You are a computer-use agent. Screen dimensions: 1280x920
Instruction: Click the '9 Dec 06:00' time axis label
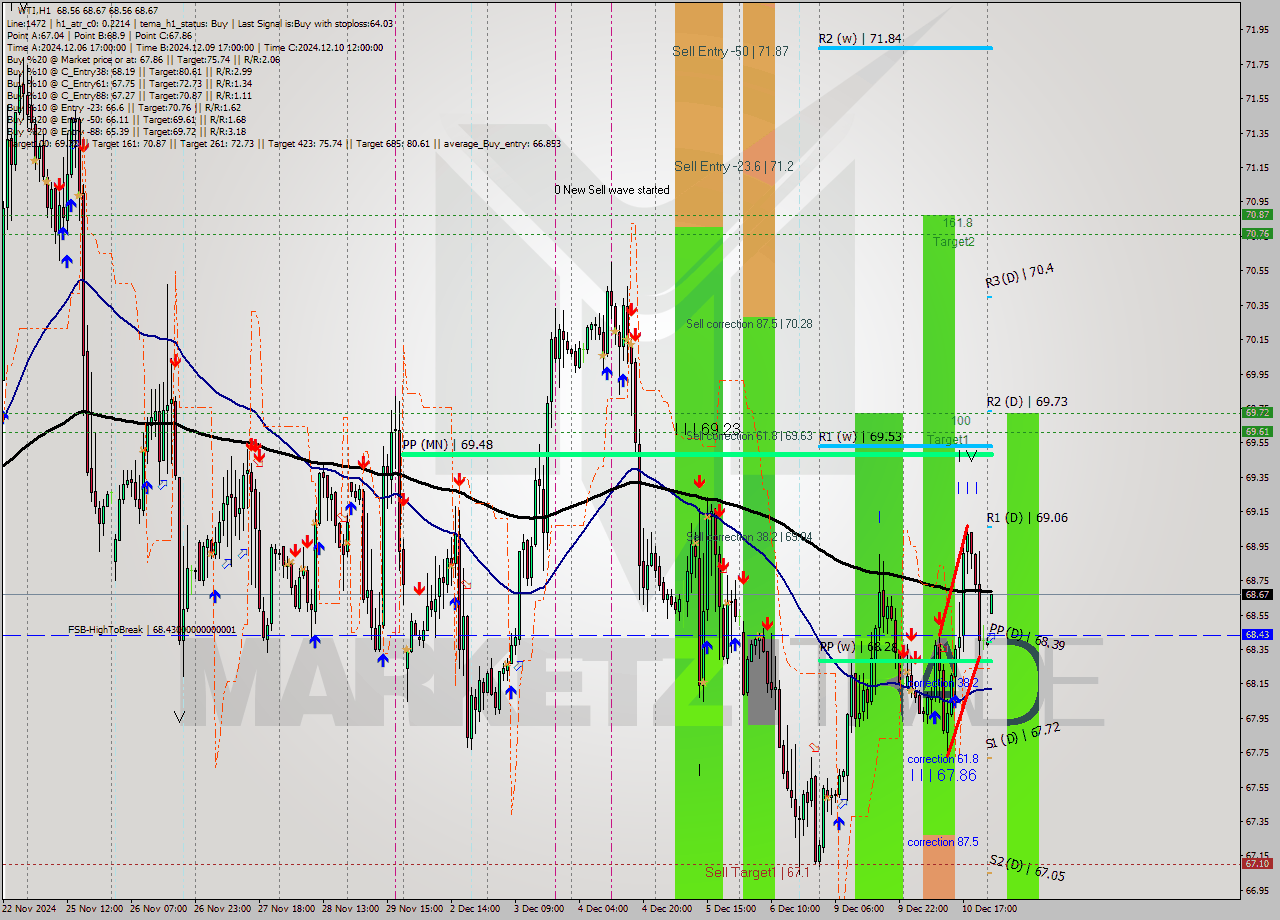coord(859,909)
